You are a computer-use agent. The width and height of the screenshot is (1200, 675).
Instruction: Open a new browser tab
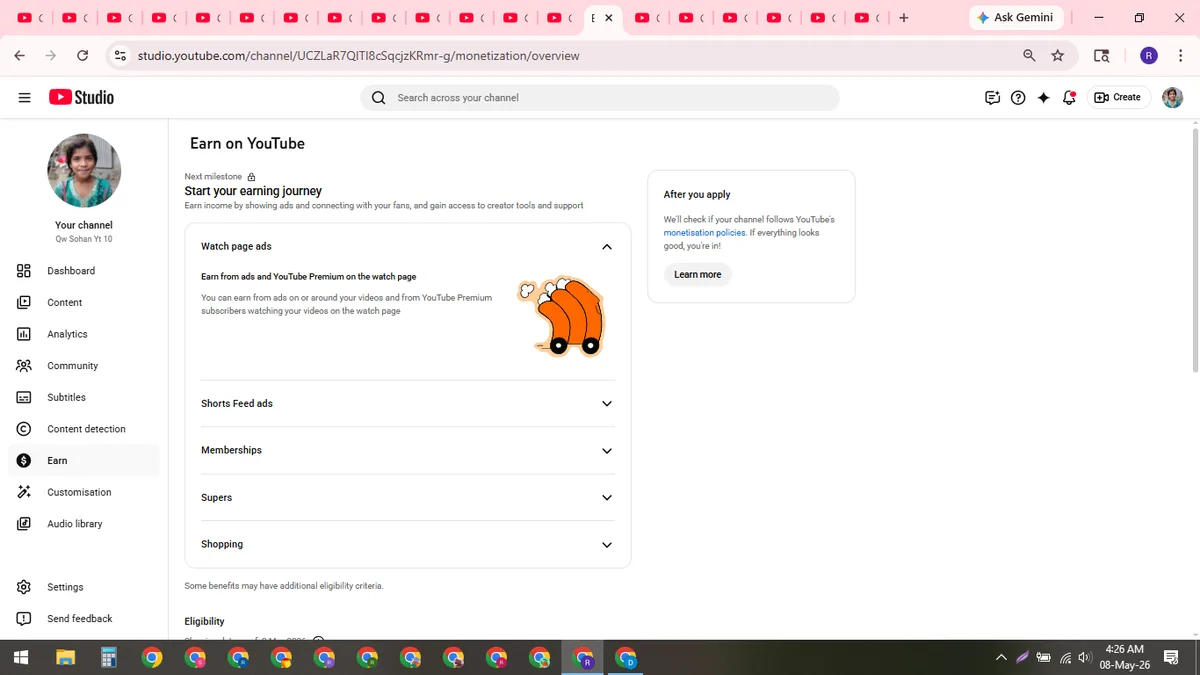coord(904,18)
